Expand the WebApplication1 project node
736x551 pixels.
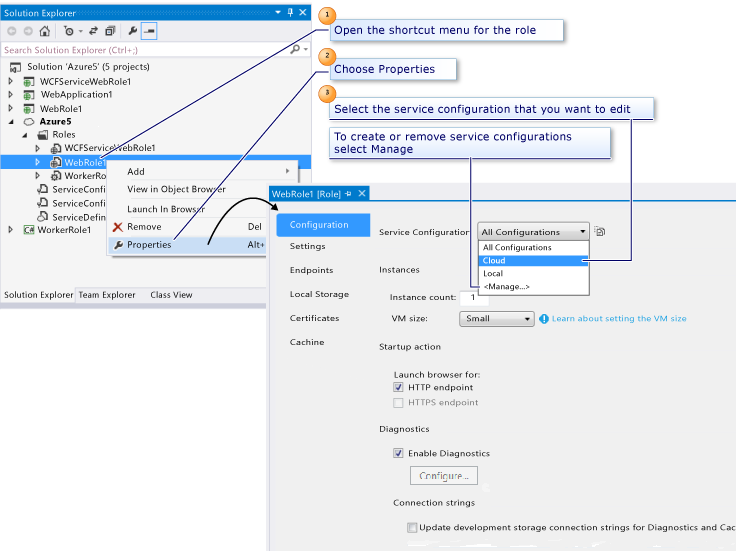[11, 94]
